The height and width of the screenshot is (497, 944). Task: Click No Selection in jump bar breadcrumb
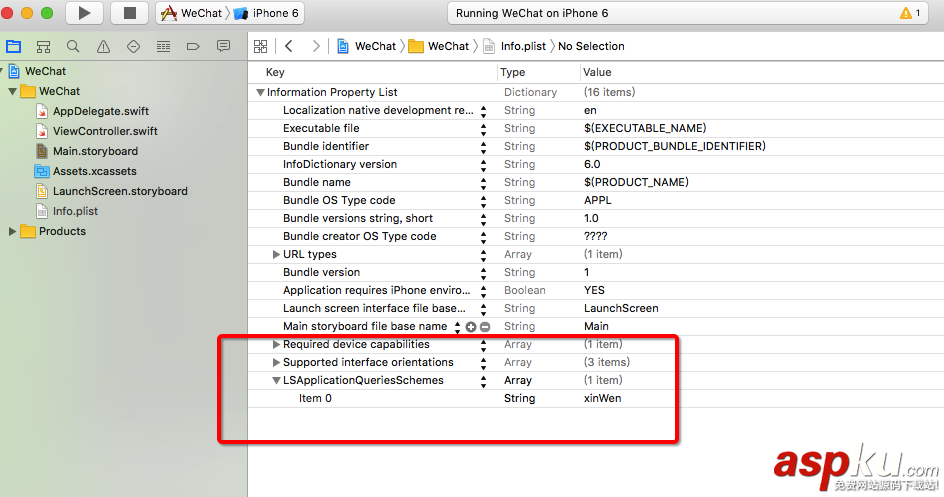pyautogui.click(x=591, y=46)
